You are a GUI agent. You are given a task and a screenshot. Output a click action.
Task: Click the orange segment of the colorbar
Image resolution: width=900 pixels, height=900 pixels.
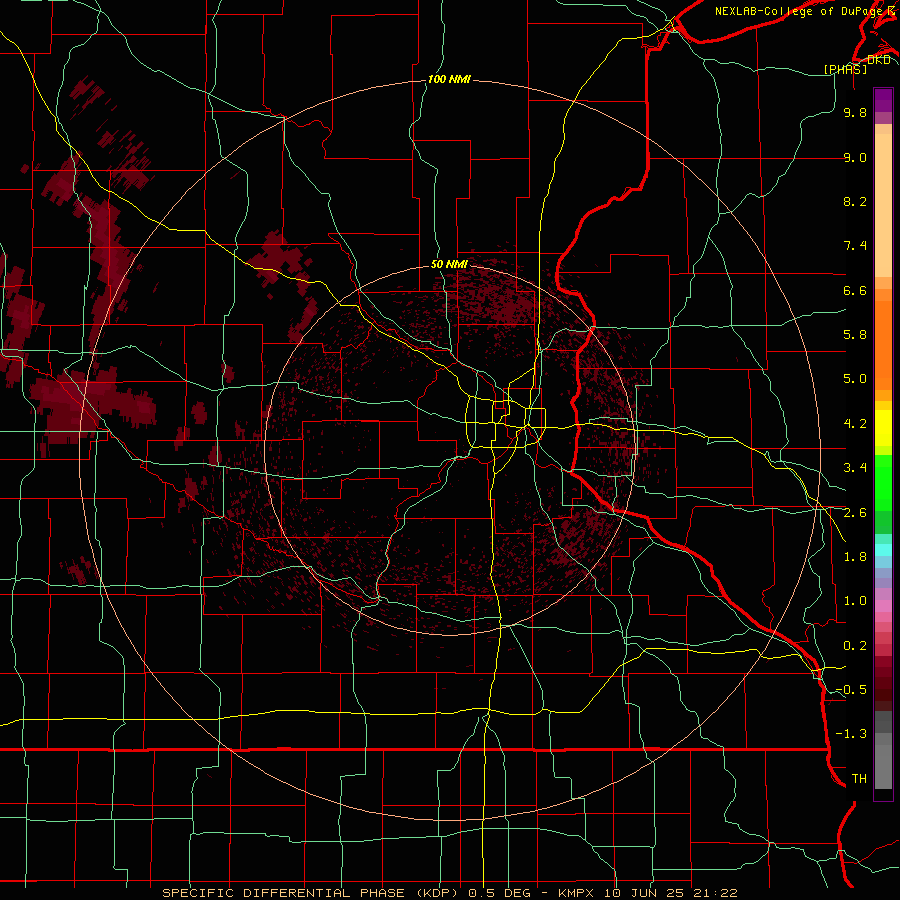pos(883,344)
